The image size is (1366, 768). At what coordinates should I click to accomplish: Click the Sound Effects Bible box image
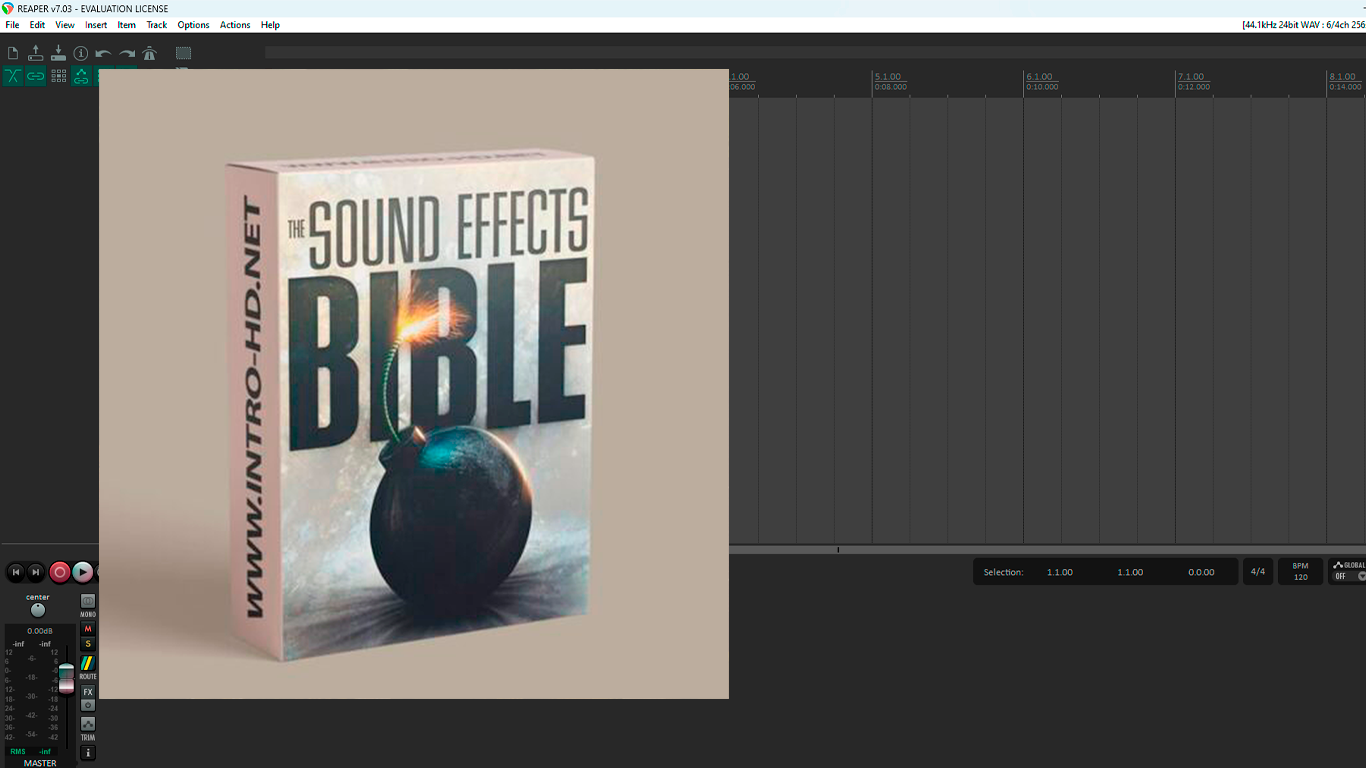click(x=414, y=384)
